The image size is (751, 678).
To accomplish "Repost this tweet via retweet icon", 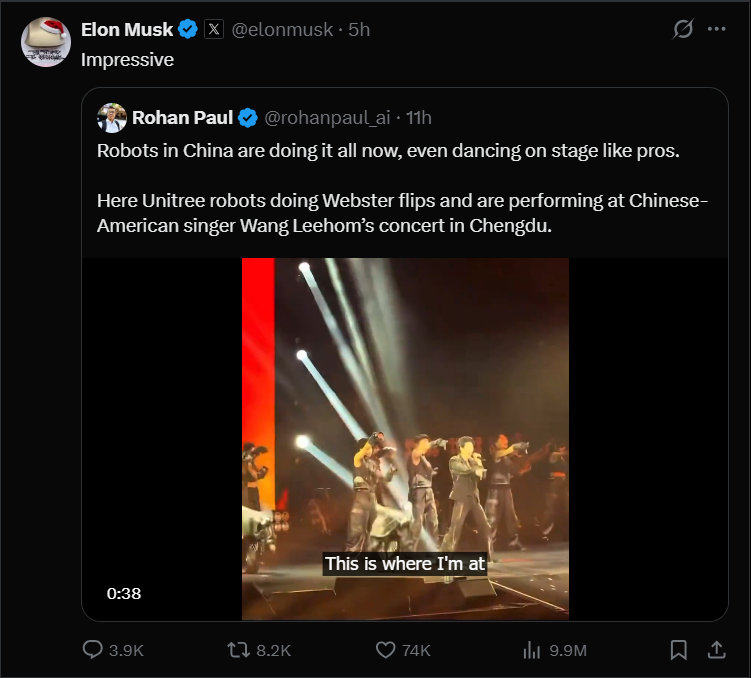I will click(239, 650).
